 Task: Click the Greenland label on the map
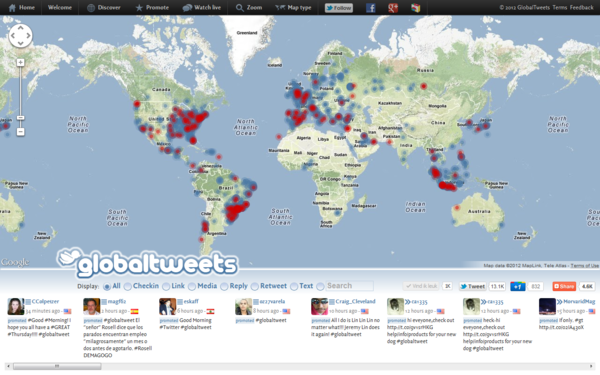pyautogui.click(x=247, y=33)
